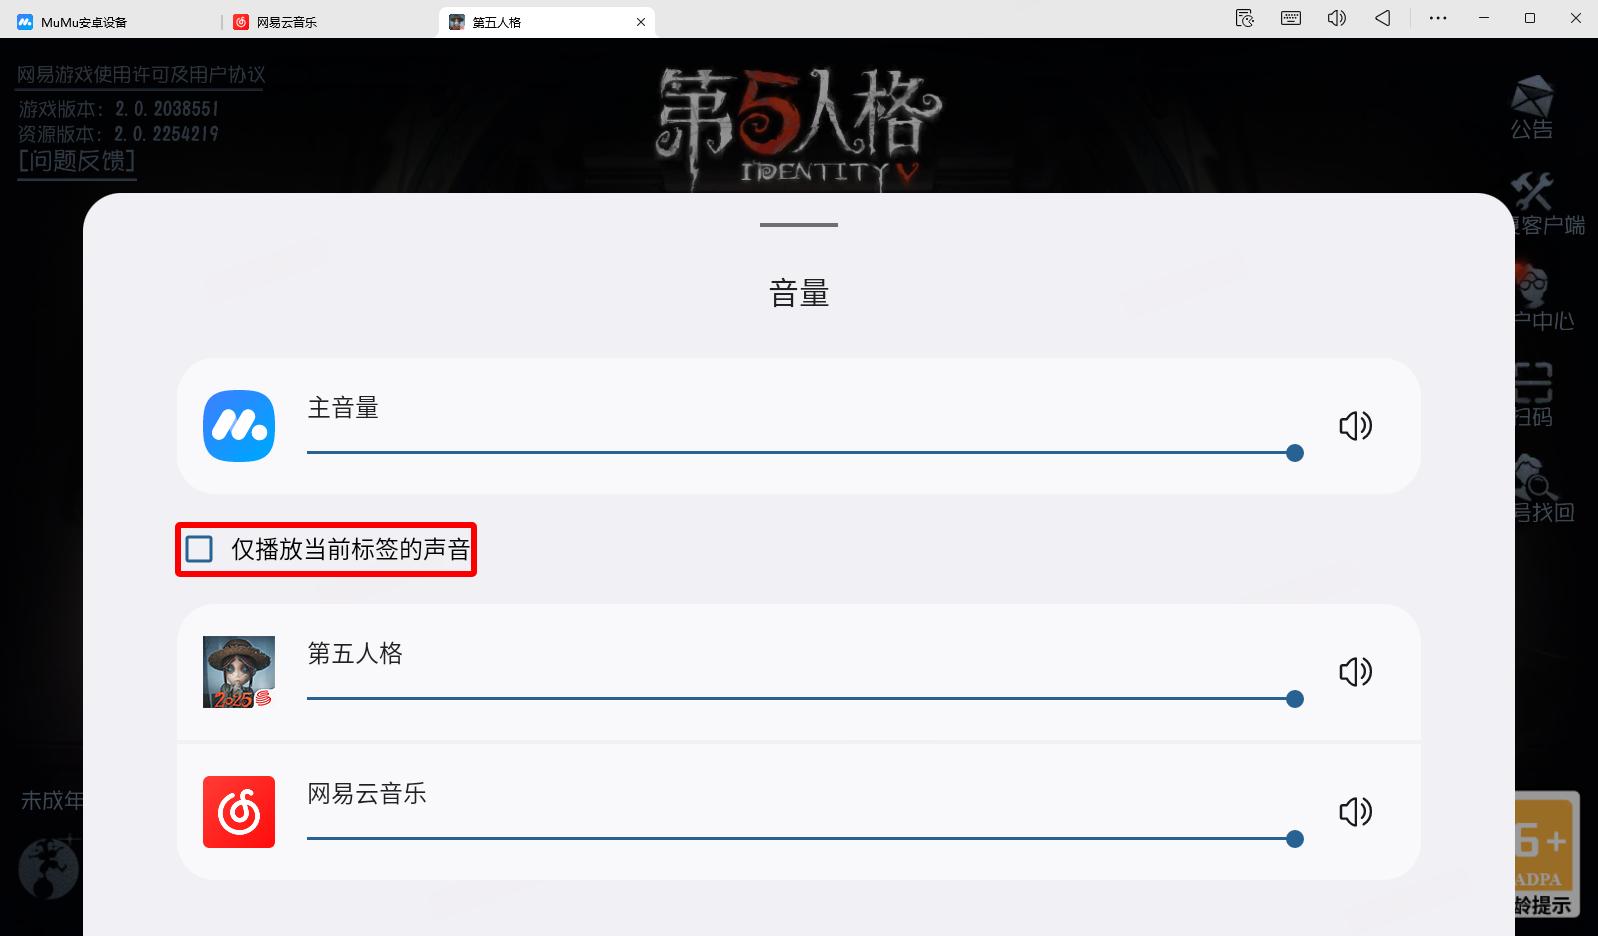Image resolution: width=1598 pixels, height=936 pixels.
Task: Click the drag handle bar above 音量
Action: pyautogui.click(x=799, y=225)
